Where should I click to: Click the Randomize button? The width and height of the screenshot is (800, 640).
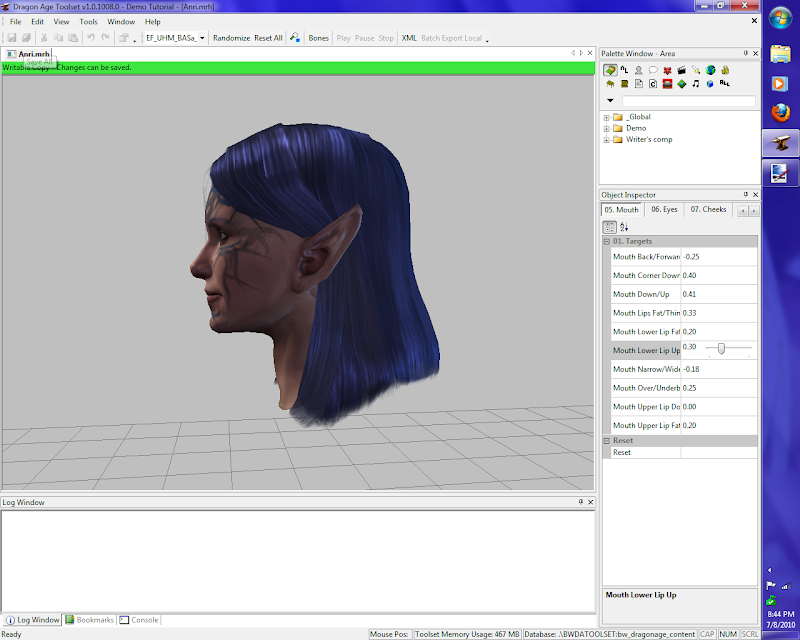(231, 38)
